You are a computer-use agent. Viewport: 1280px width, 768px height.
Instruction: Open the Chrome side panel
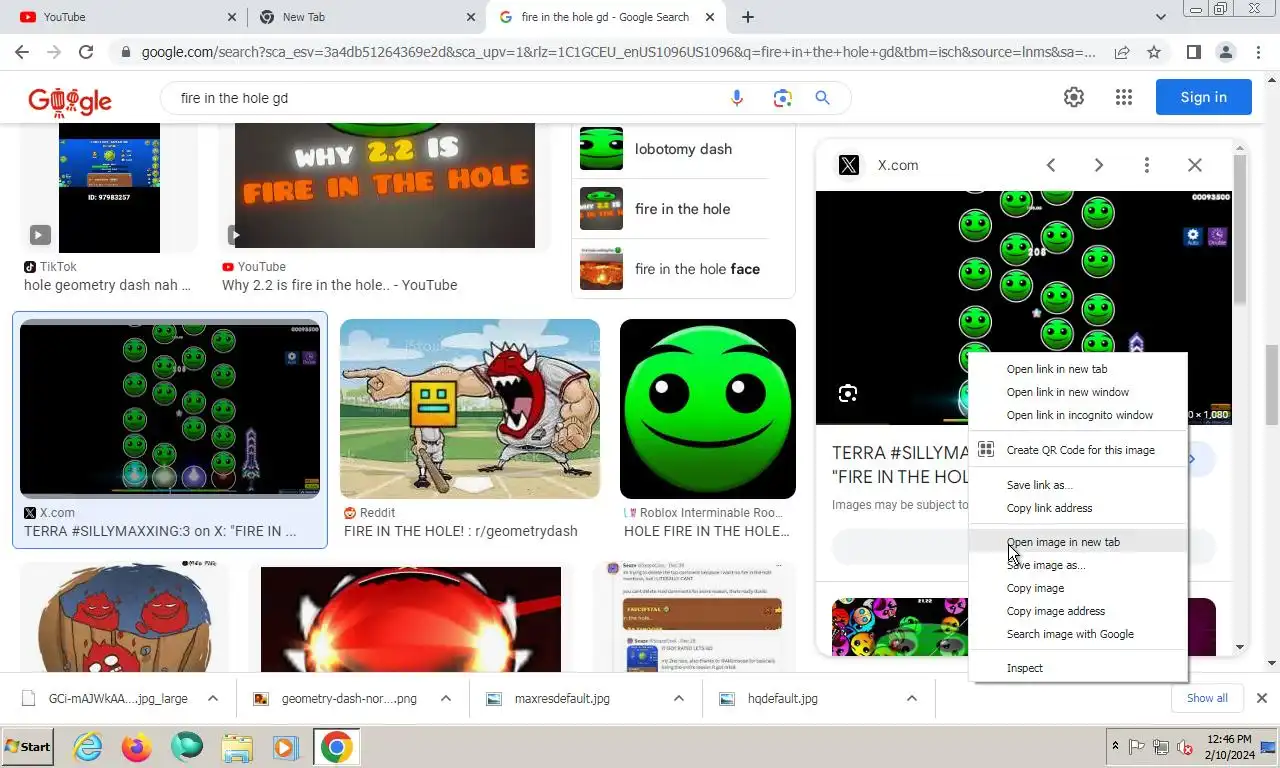pos(1193,52)
